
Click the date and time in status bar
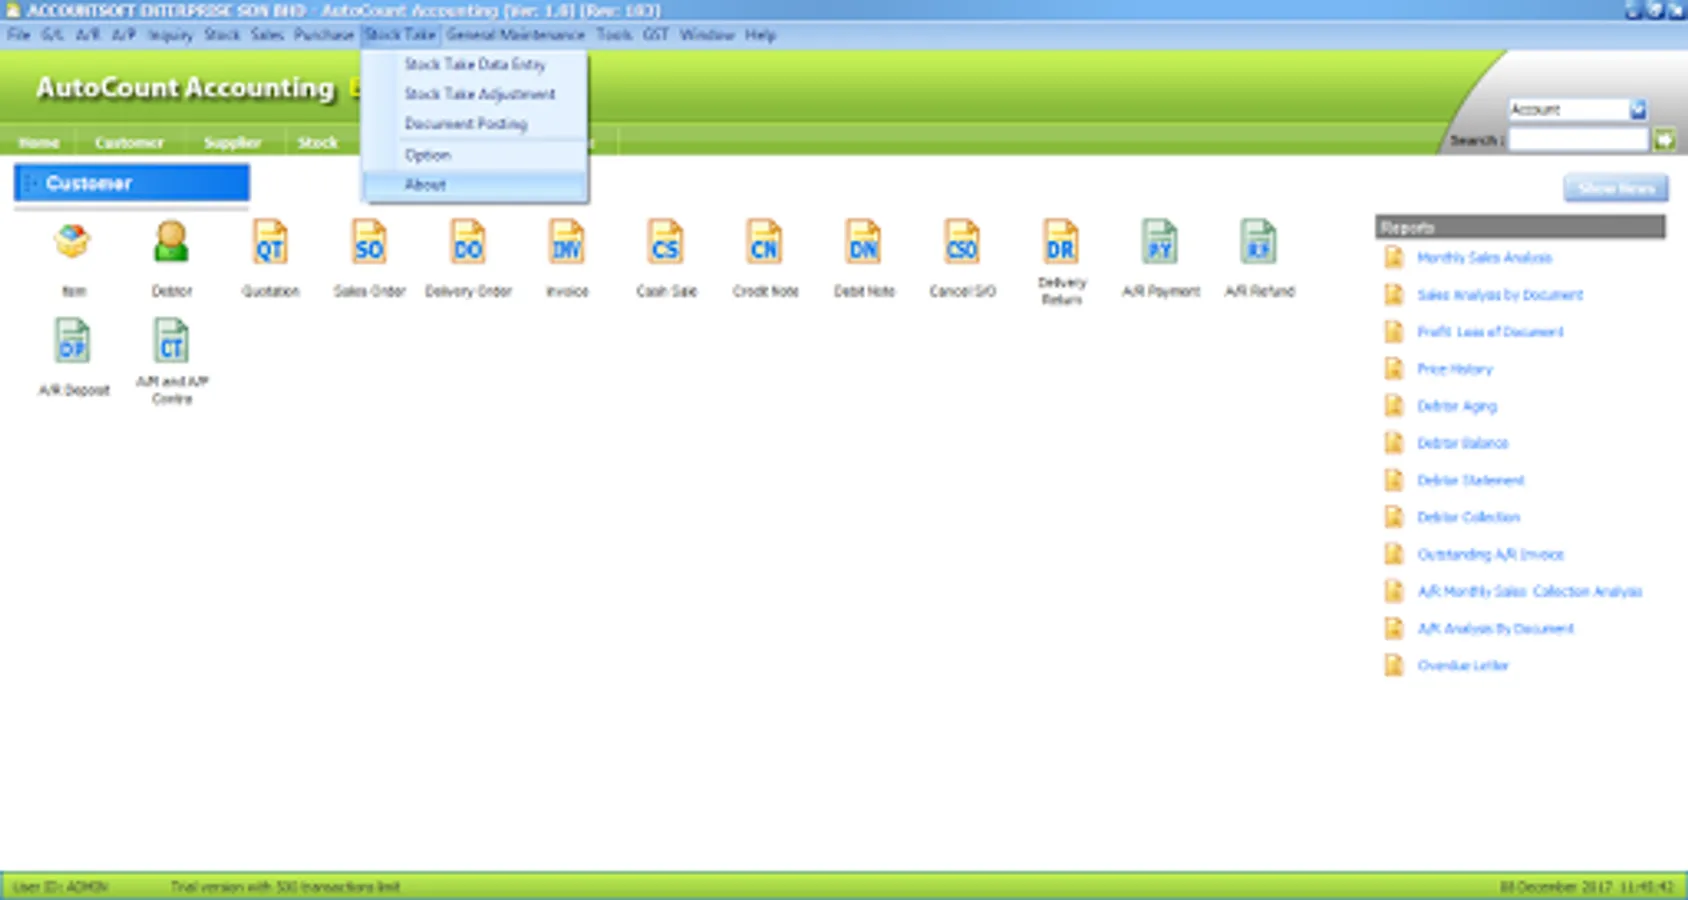coord(1587,886)
